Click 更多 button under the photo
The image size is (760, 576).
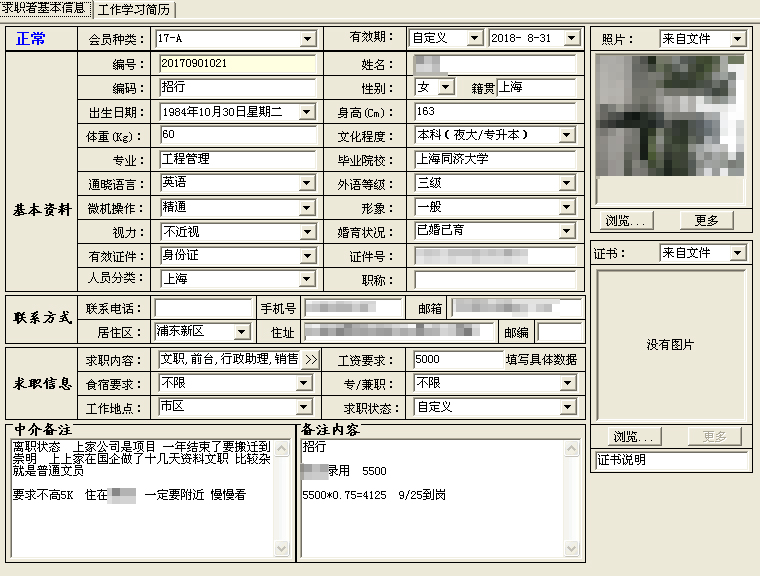coord(706,221)
